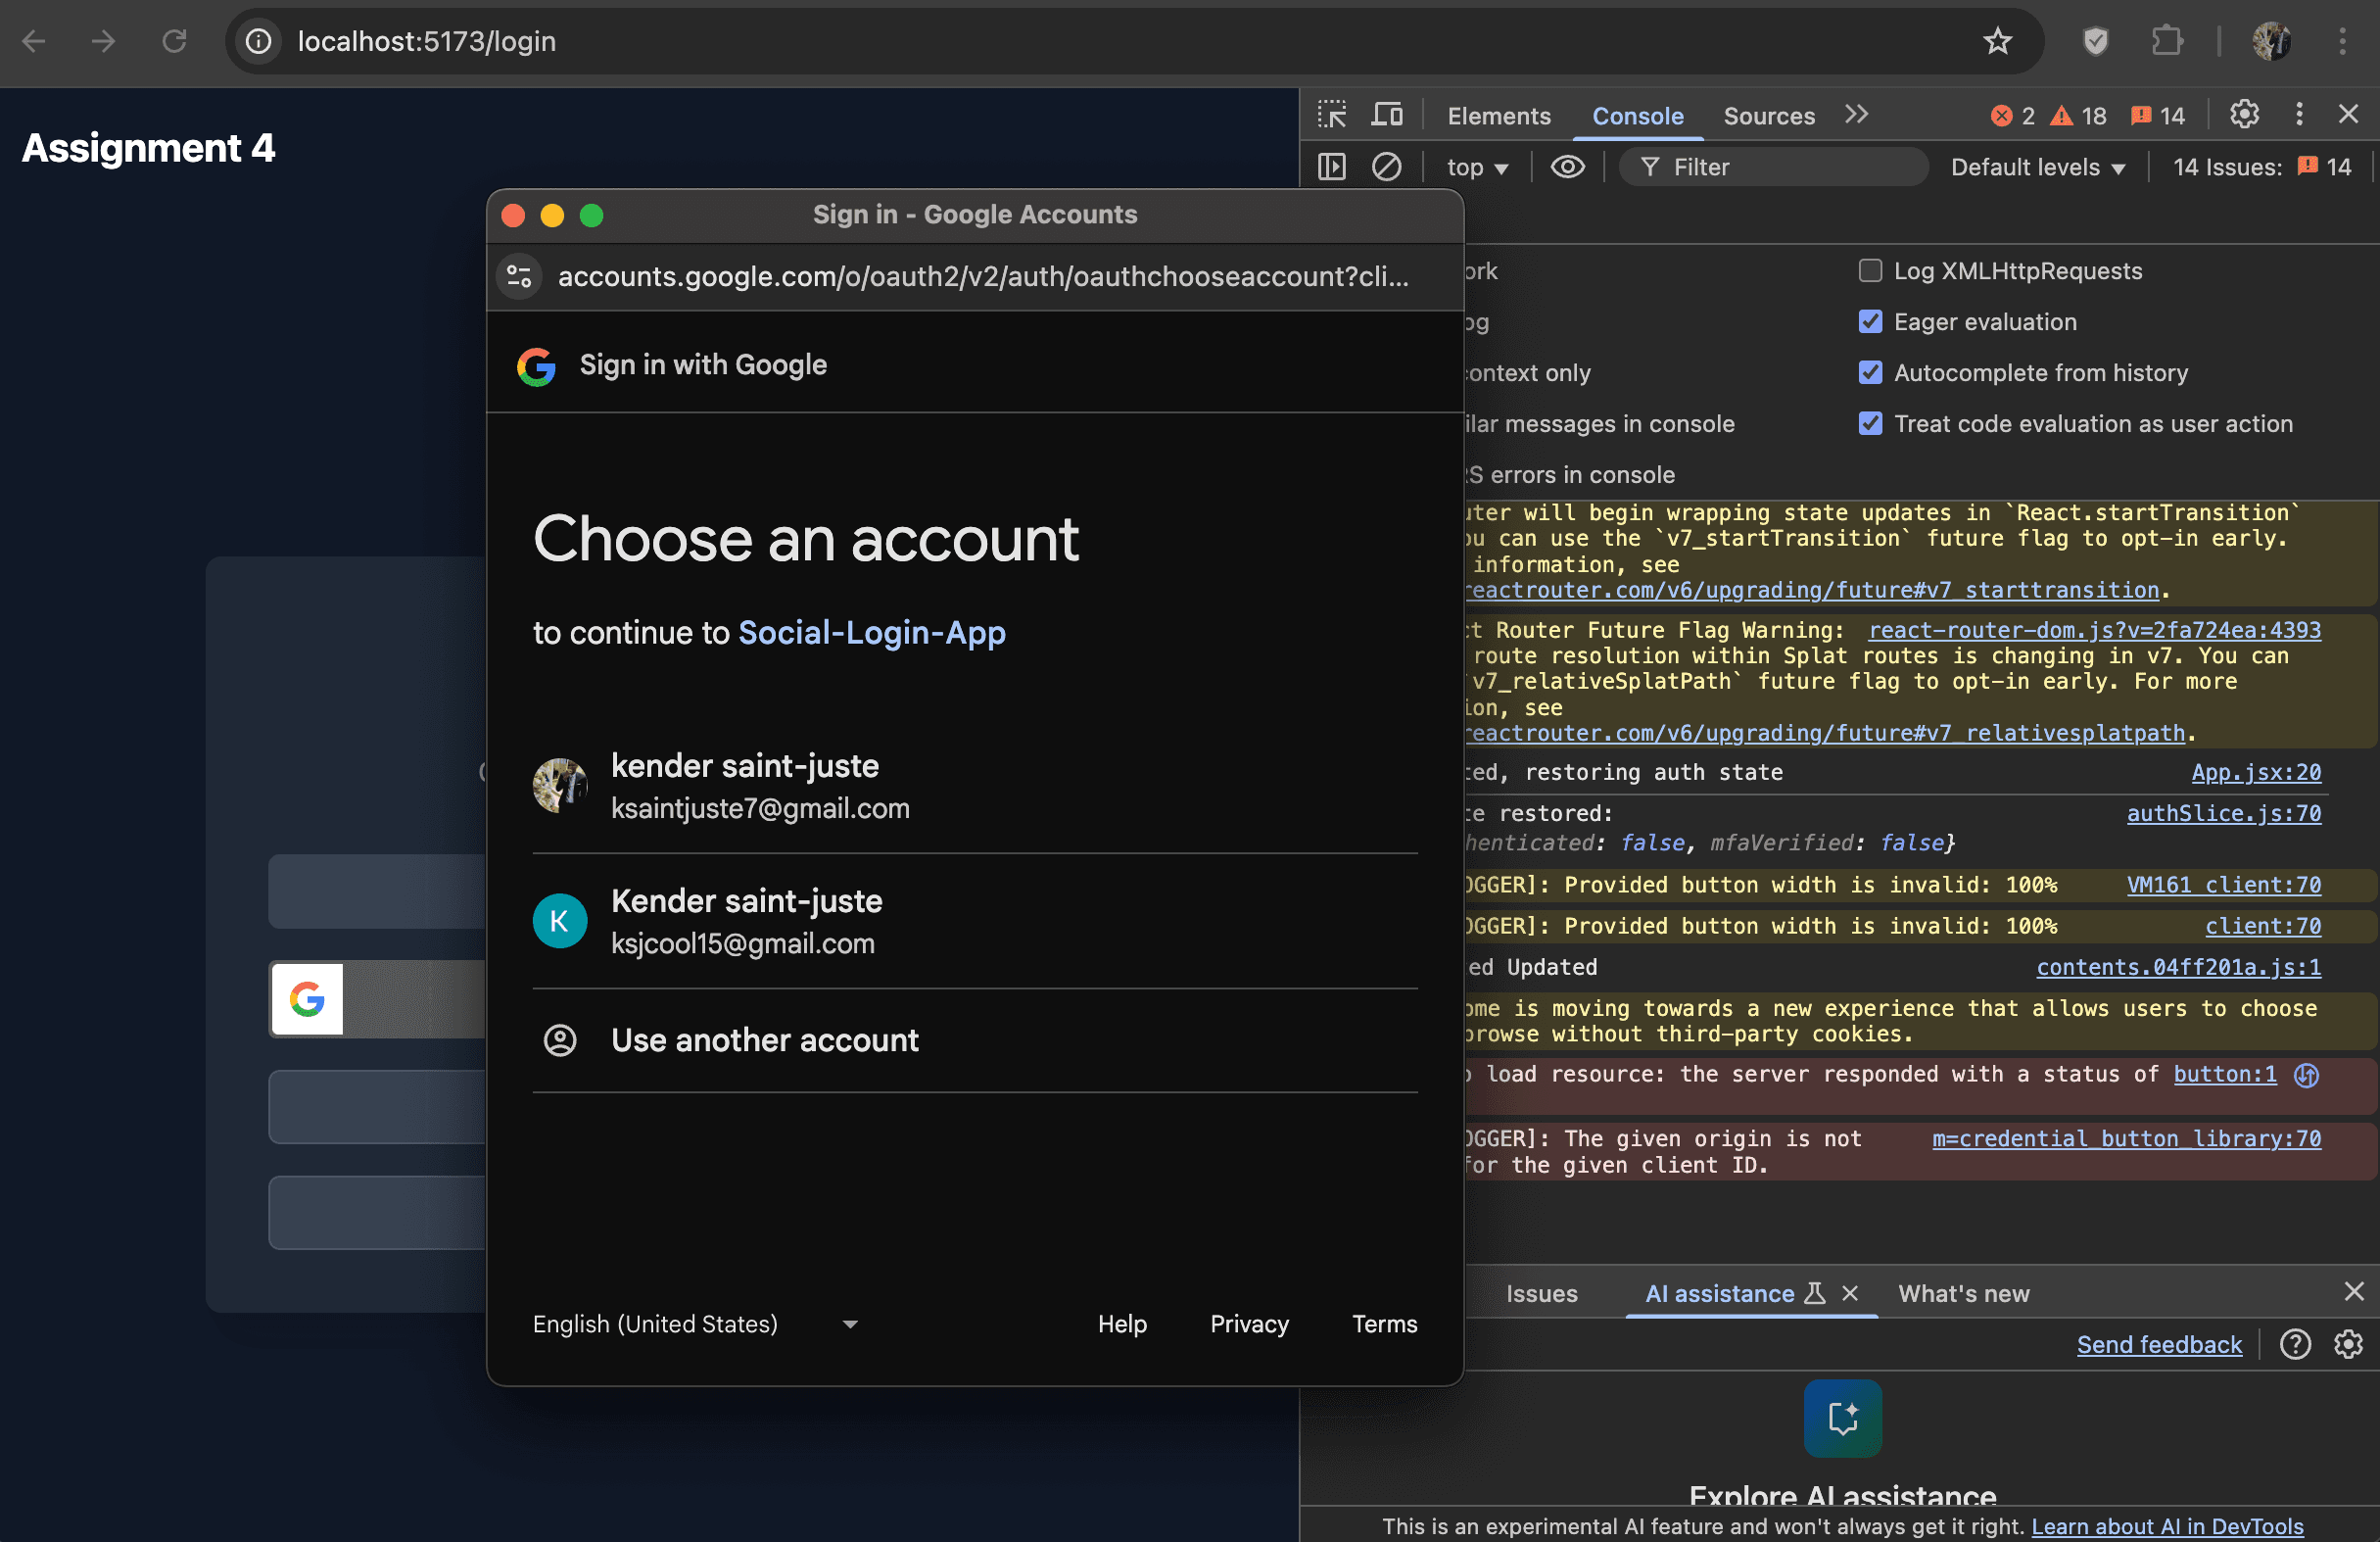Open the What's new drawer tab
Screen dimensions: 2380x1542
(x=1963, y=1293)
